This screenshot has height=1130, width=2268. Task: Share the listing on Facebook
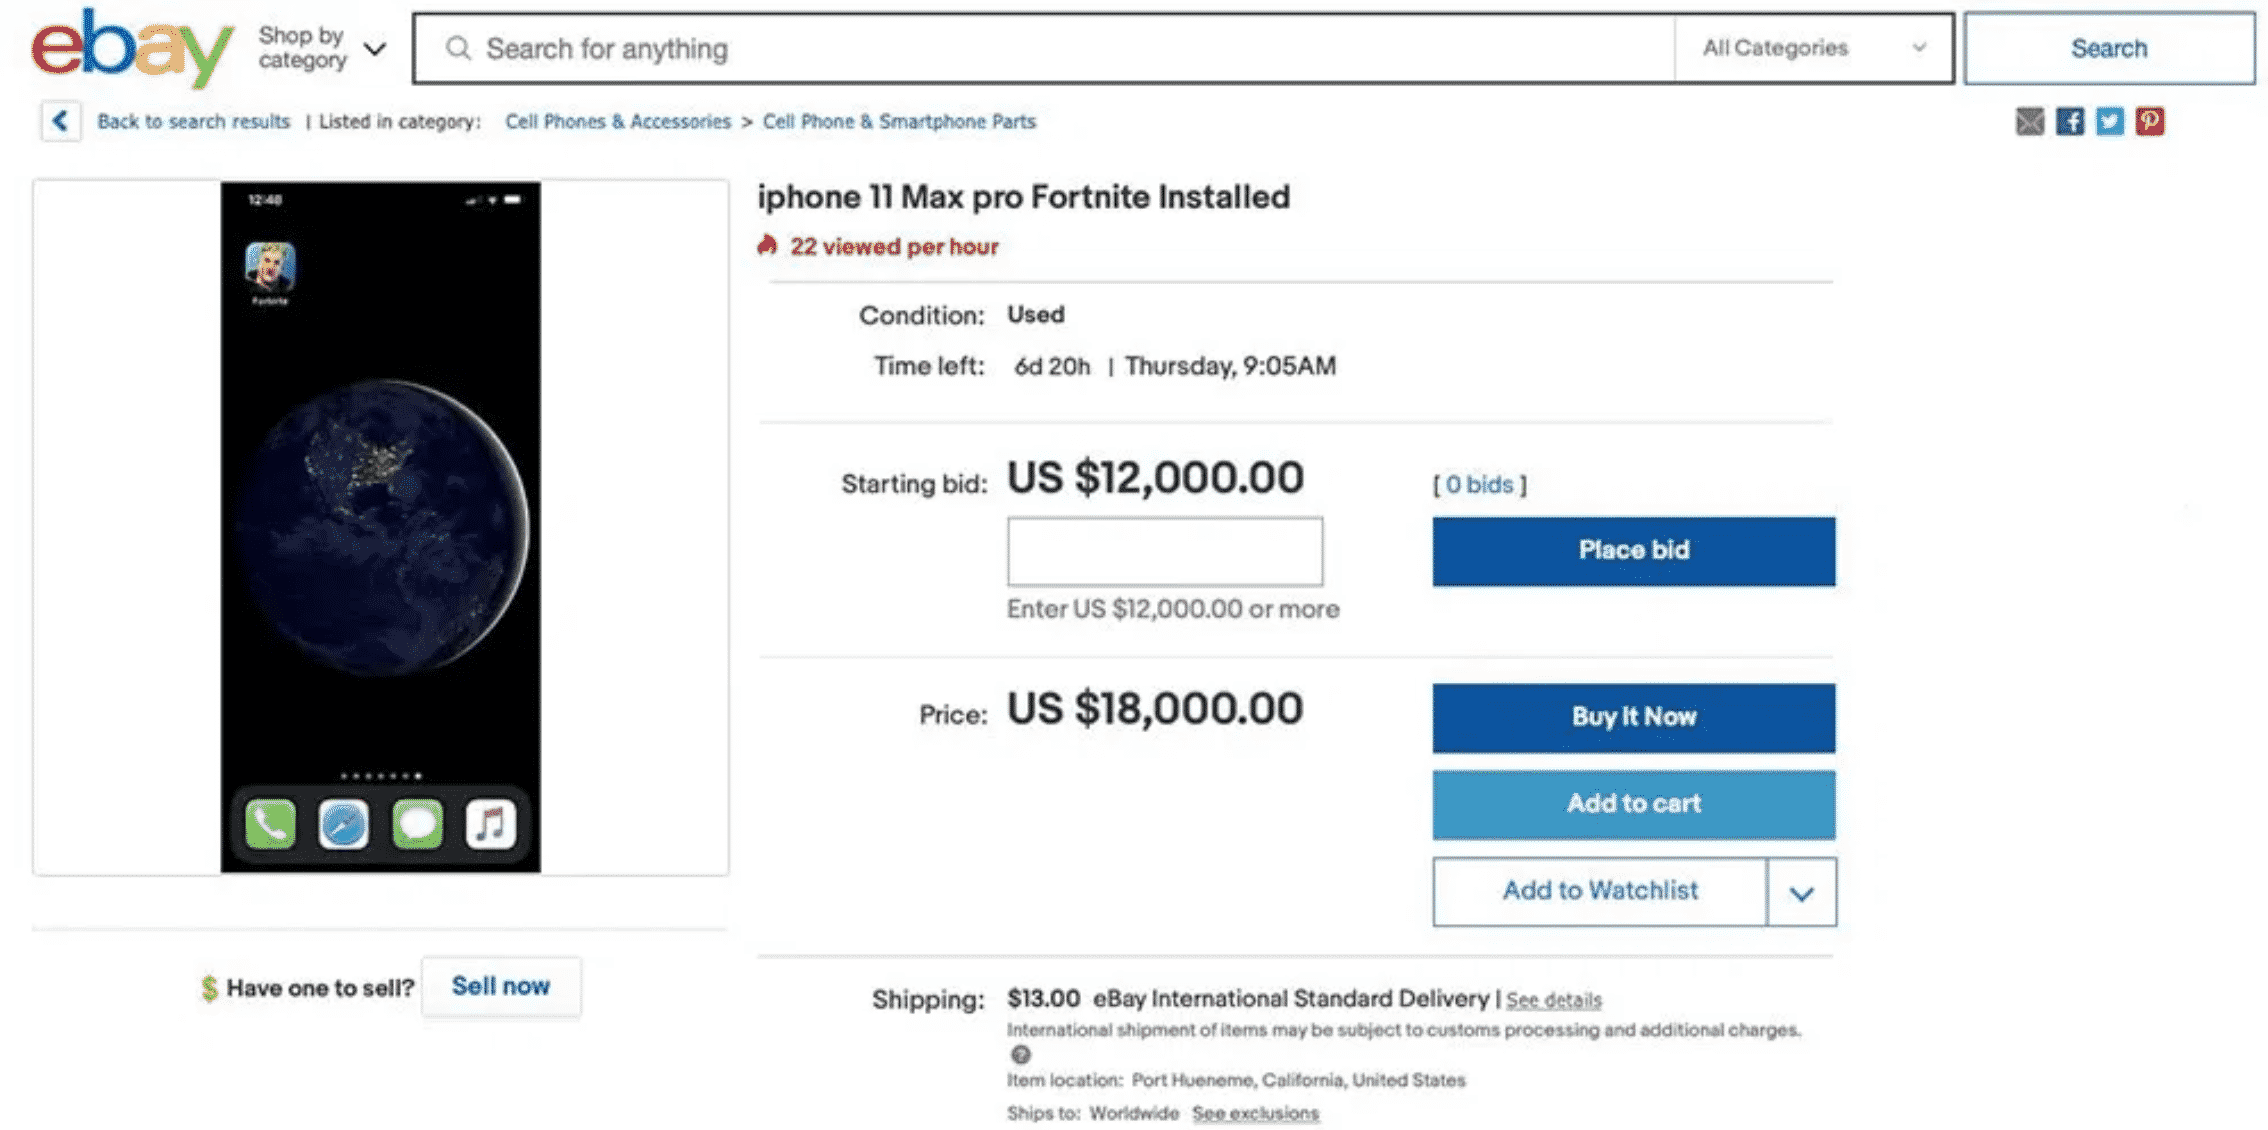click(x=2069, y=121)
